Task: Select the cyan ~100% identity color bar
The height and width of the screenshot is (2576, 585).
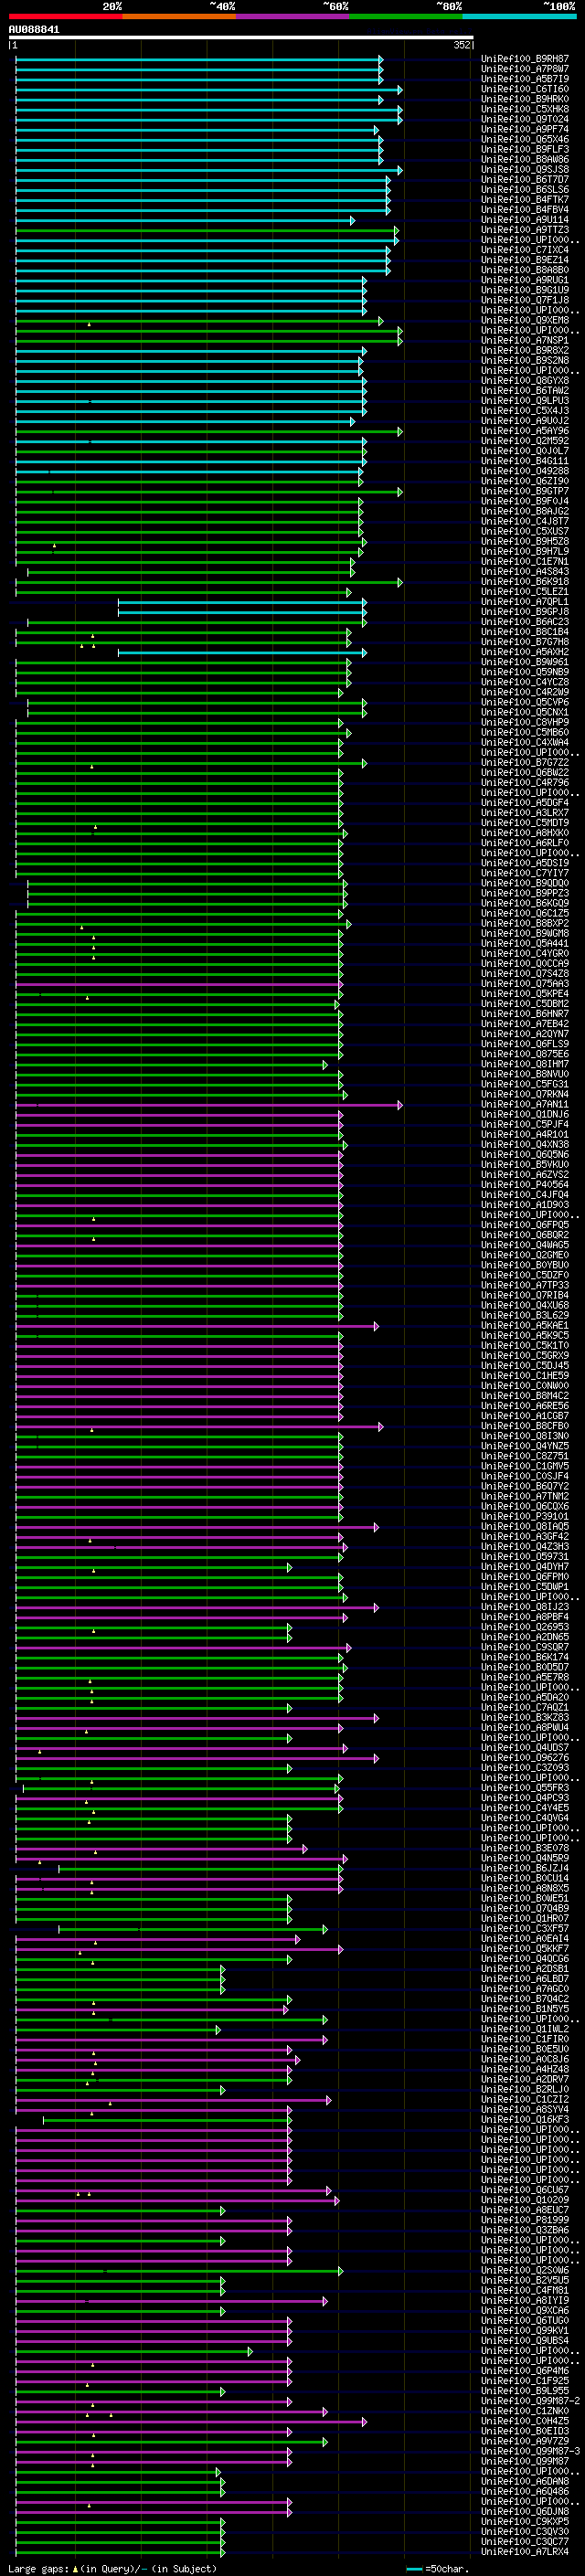Action: pyautogui.click(x=519, y=16)
